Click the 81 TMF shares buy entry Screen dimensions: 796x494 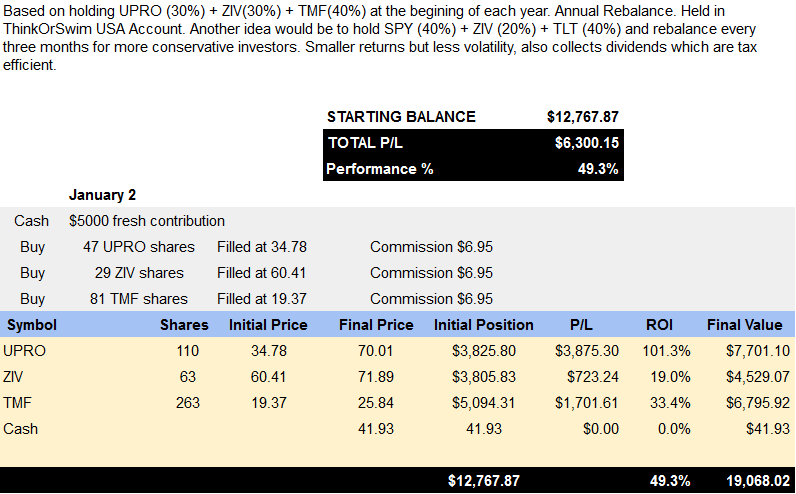coord(139,299)
